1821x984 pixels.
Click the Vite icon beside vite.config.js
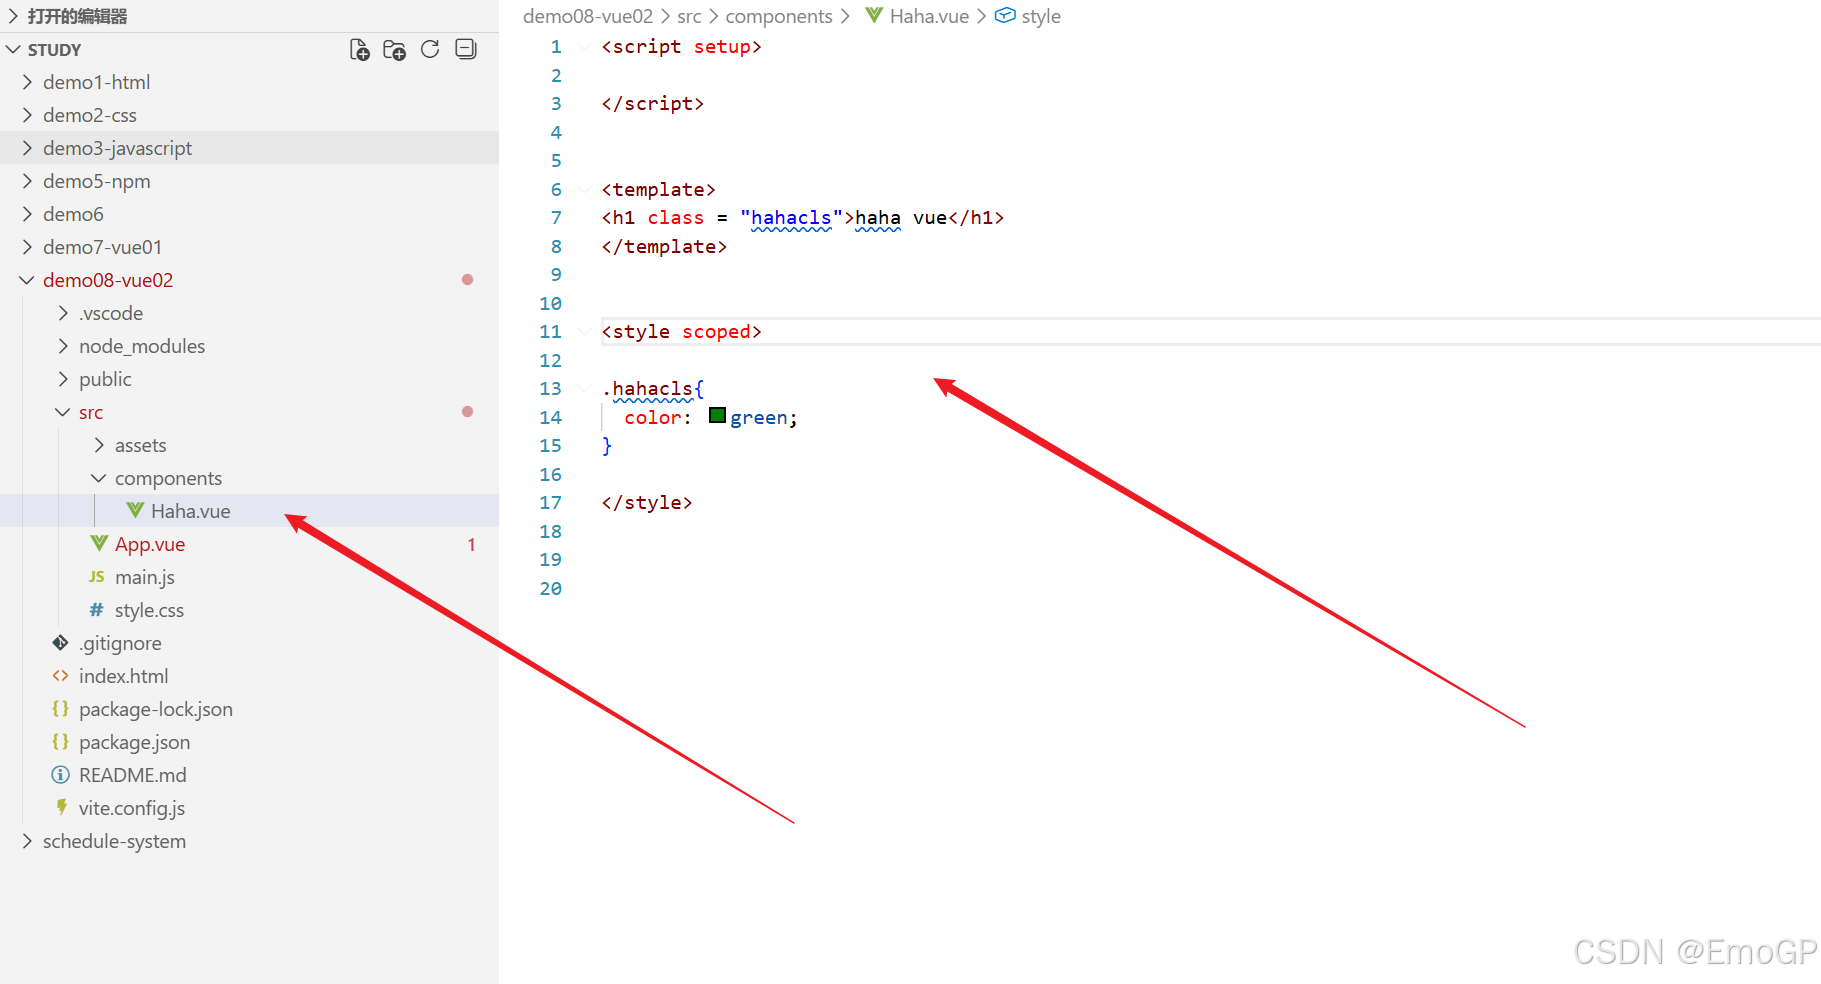click(61, 807)
